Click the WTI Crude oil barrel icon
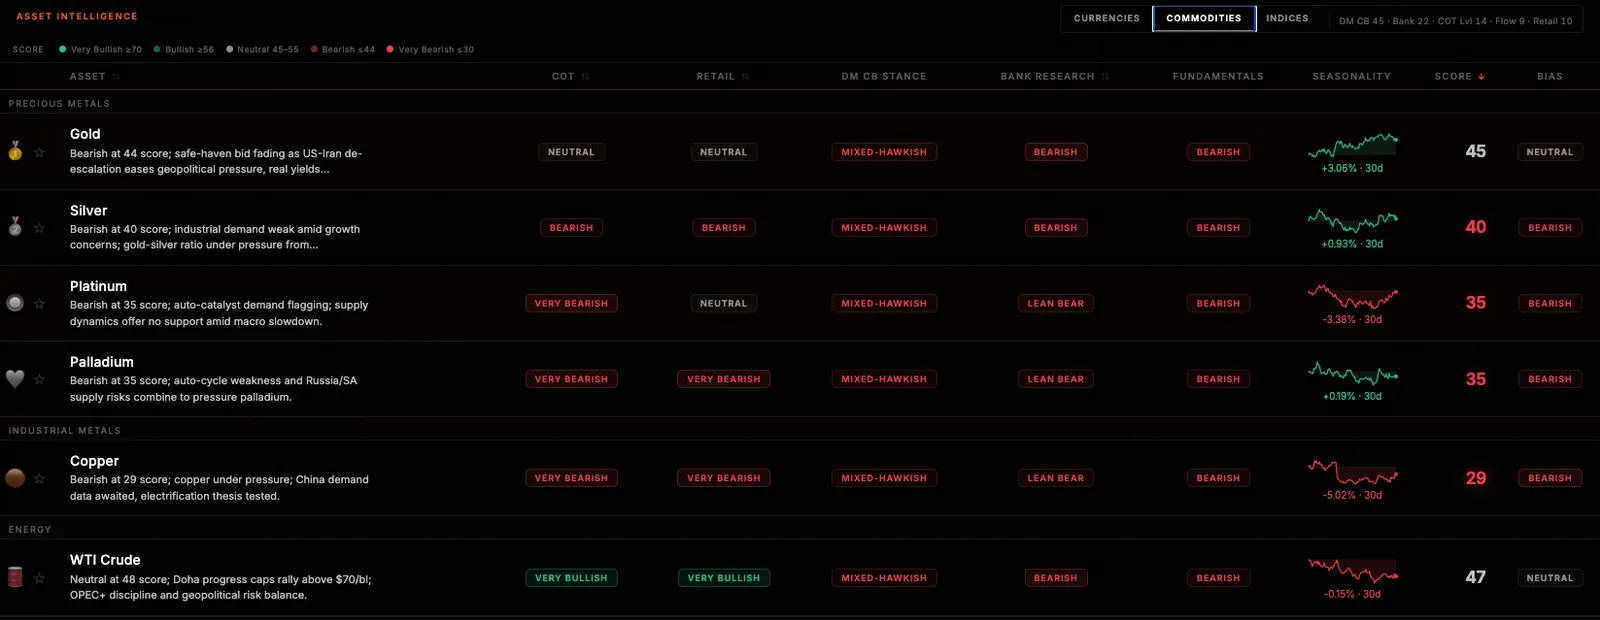Image resolution: width=1600 pixels, height=620 pixels. (15, 577)
